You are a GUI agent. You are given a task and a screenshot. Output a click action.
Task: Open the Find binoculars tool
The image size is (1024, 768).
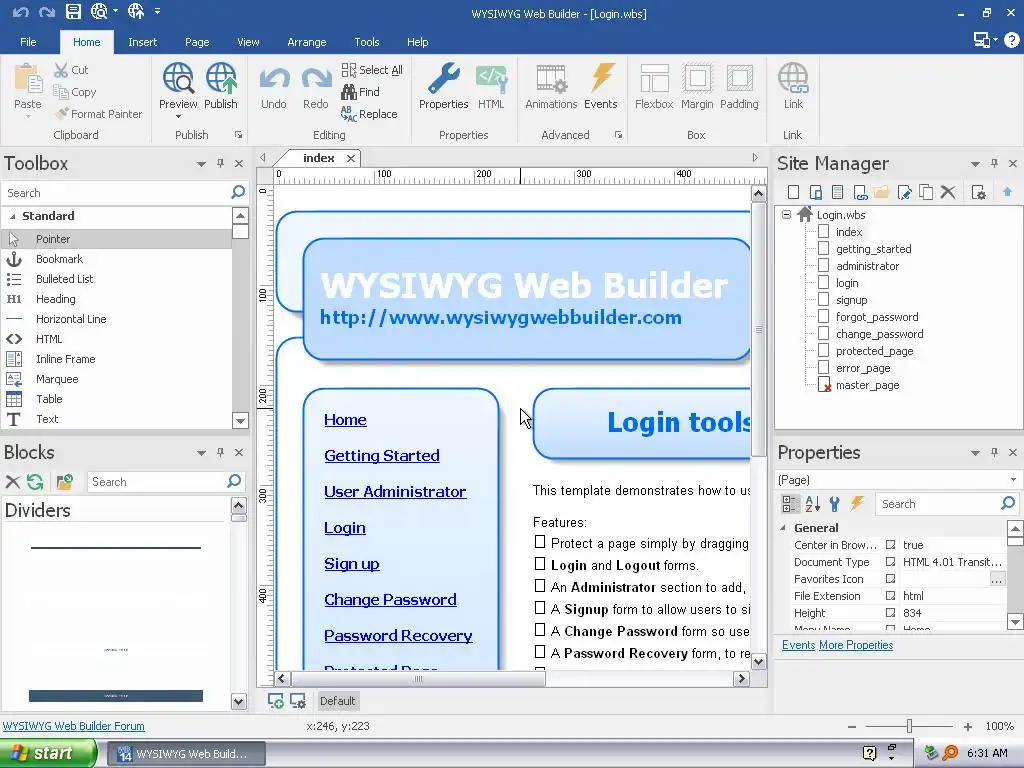(360, 92)
